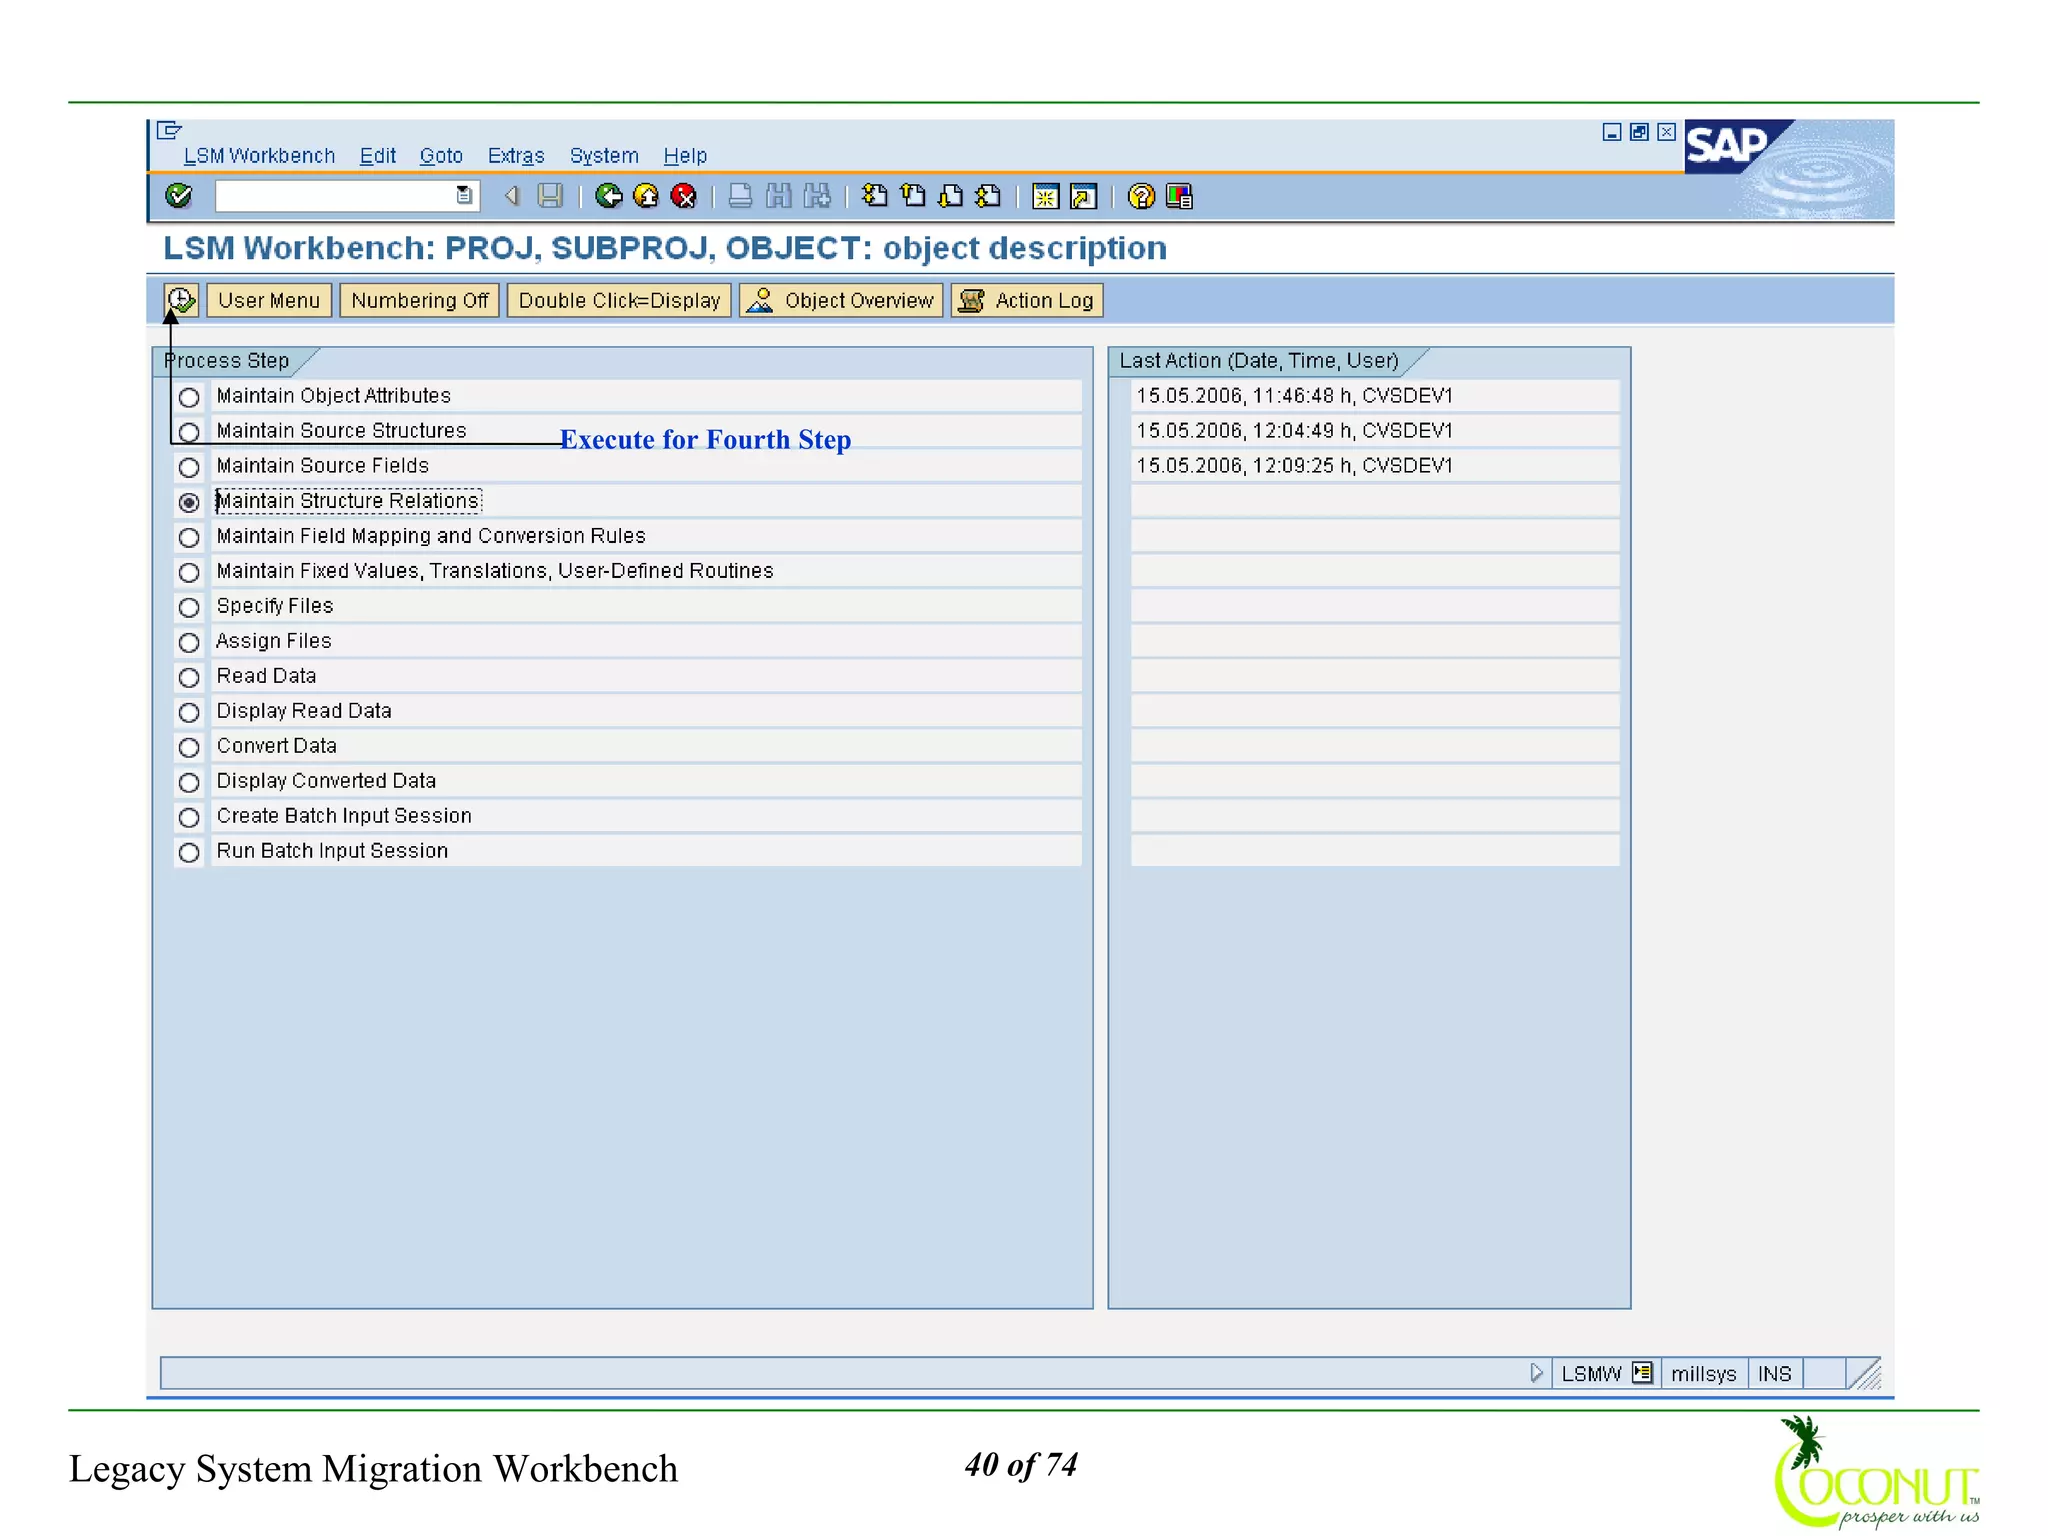2048x1536 pixels.
Task: Select Display Read Data radio button
Action: pos(189,712)
